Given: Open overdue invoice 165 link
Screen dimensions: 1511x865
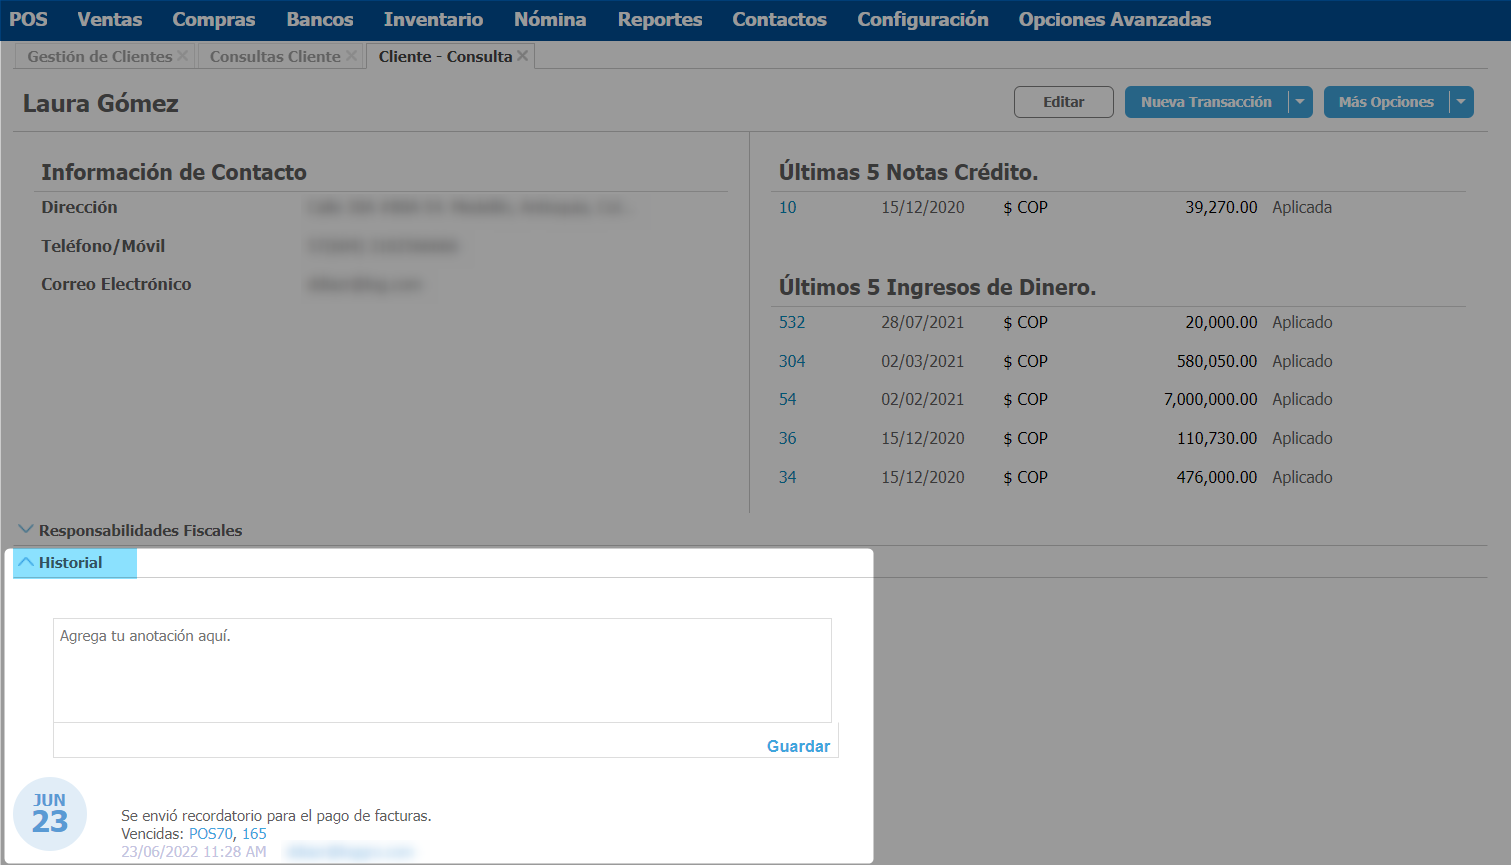Looking at the screenshot, I should point(254,834).
